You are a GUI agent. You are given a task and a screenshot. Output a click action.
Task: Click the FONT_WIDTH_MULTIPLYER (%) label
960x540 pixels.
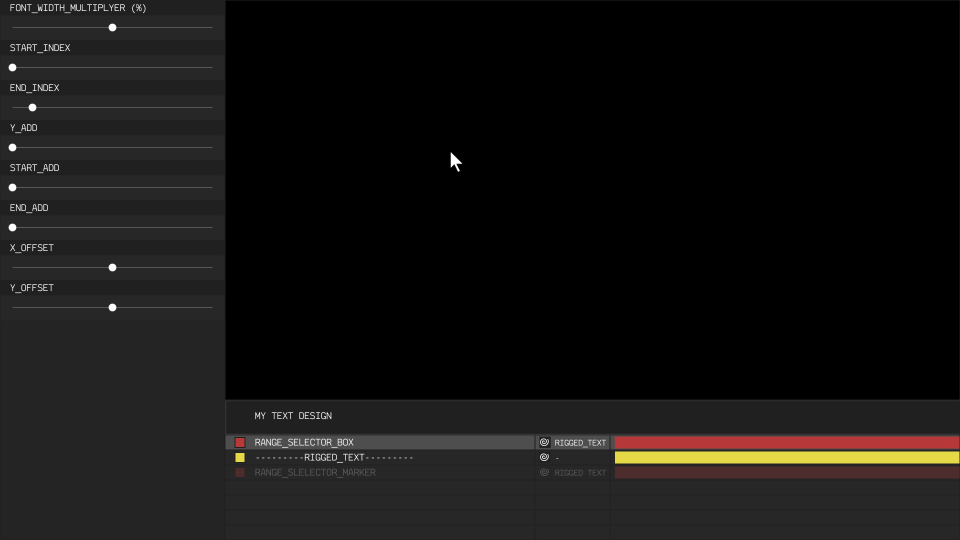click(x=78, y=8)
